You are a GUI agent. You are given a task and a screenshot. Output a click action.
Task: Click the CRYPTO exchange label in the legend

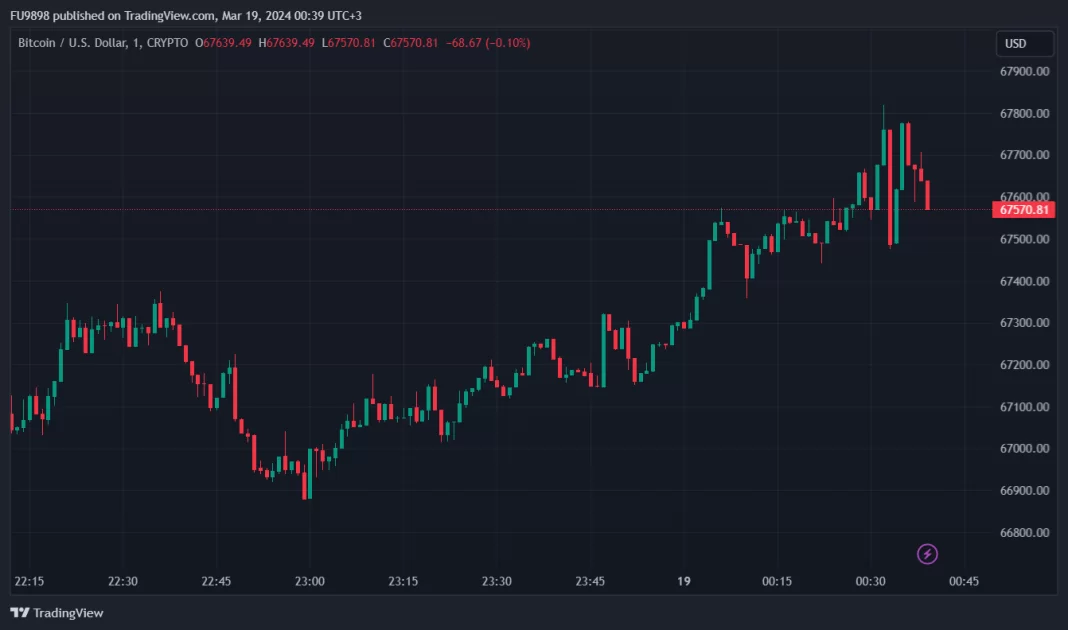click(167, 43)
